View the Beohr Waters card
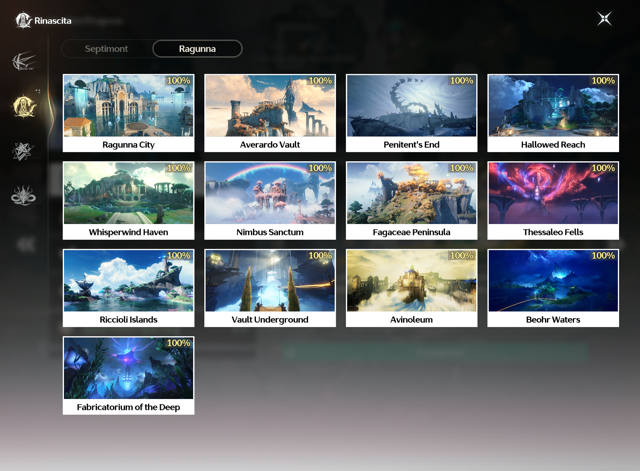This screenshot has height=471, width=640. pos(553,288)
